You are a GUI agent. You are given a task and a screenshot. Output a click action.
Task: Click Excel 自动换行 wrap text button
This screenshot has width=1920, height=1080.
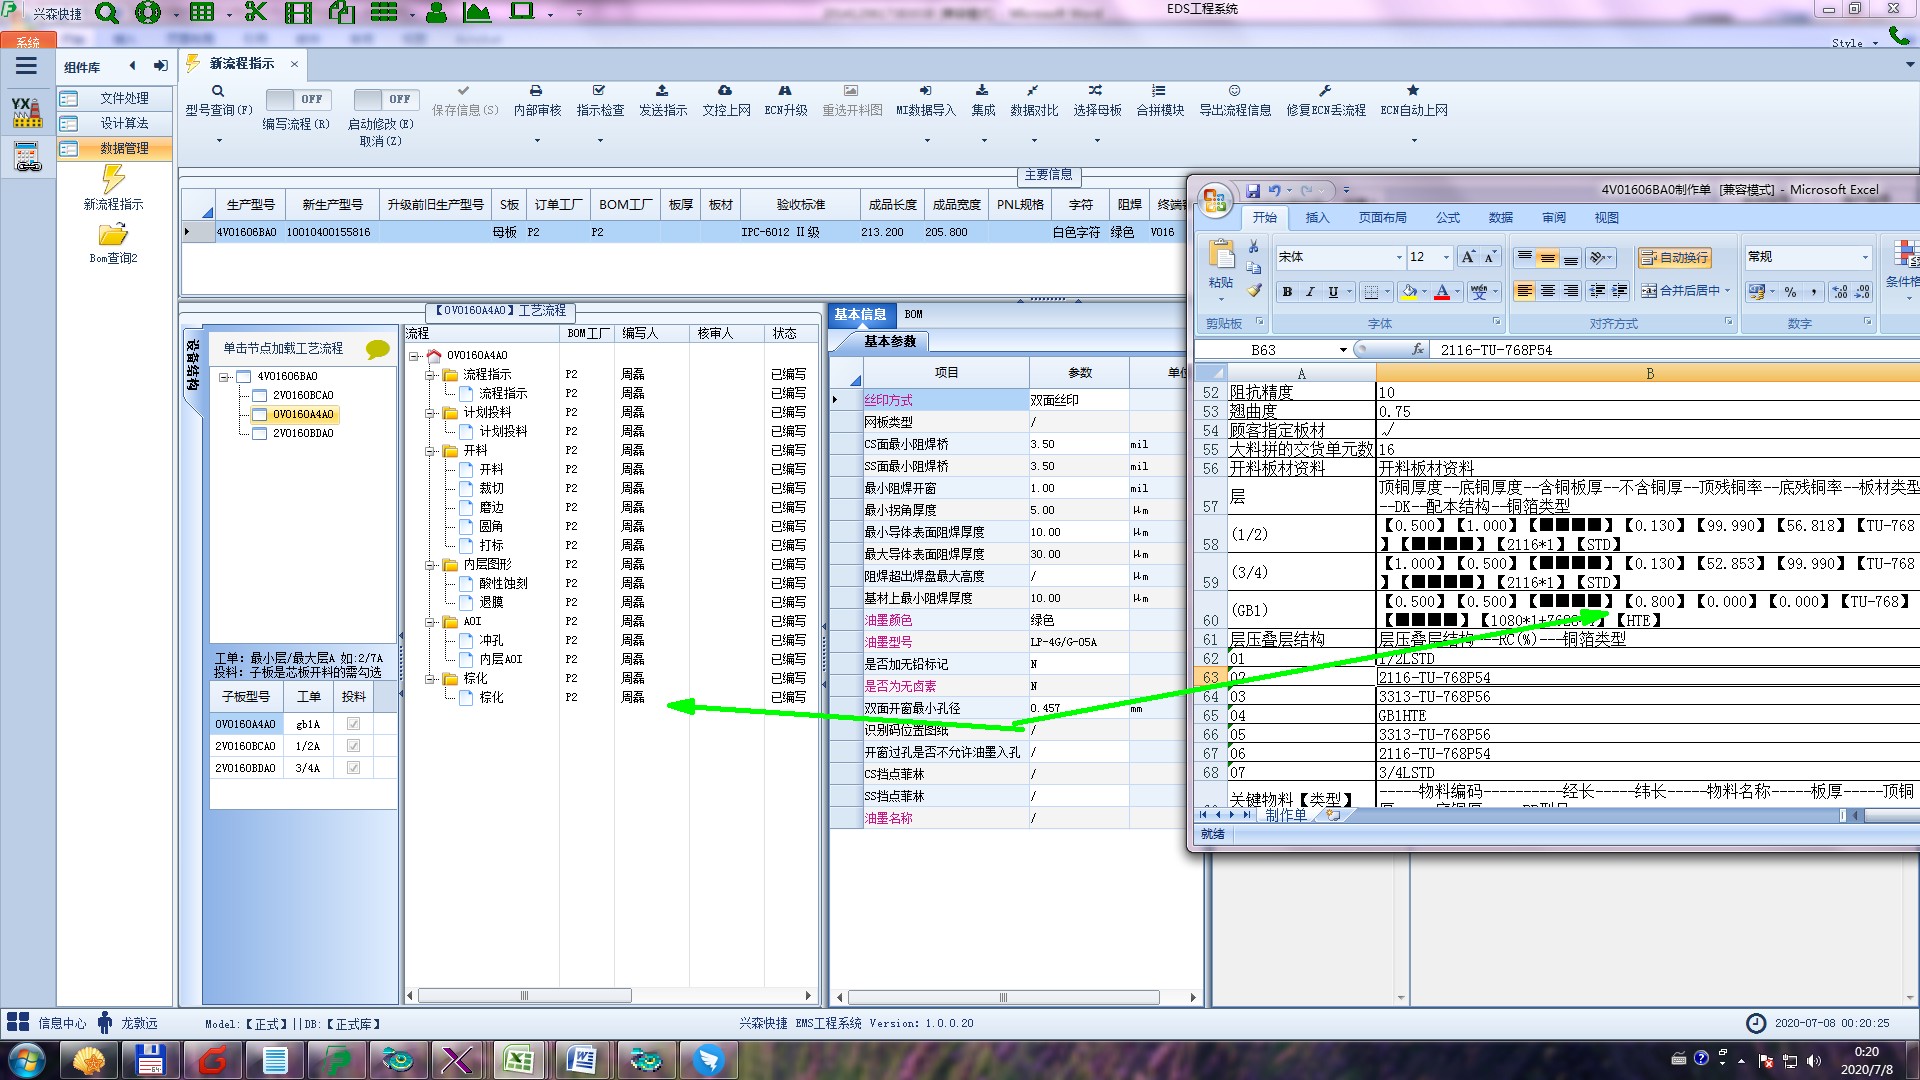1674,258
